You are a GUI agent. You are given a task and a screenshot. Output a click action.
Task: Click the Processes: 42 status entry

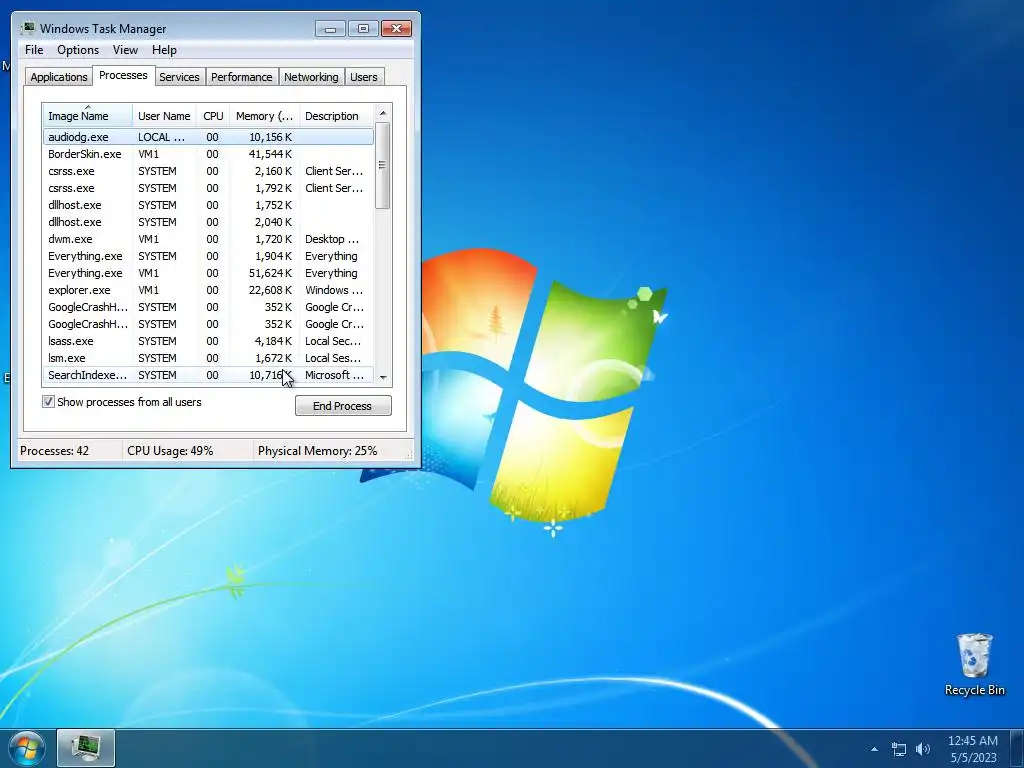54,451
